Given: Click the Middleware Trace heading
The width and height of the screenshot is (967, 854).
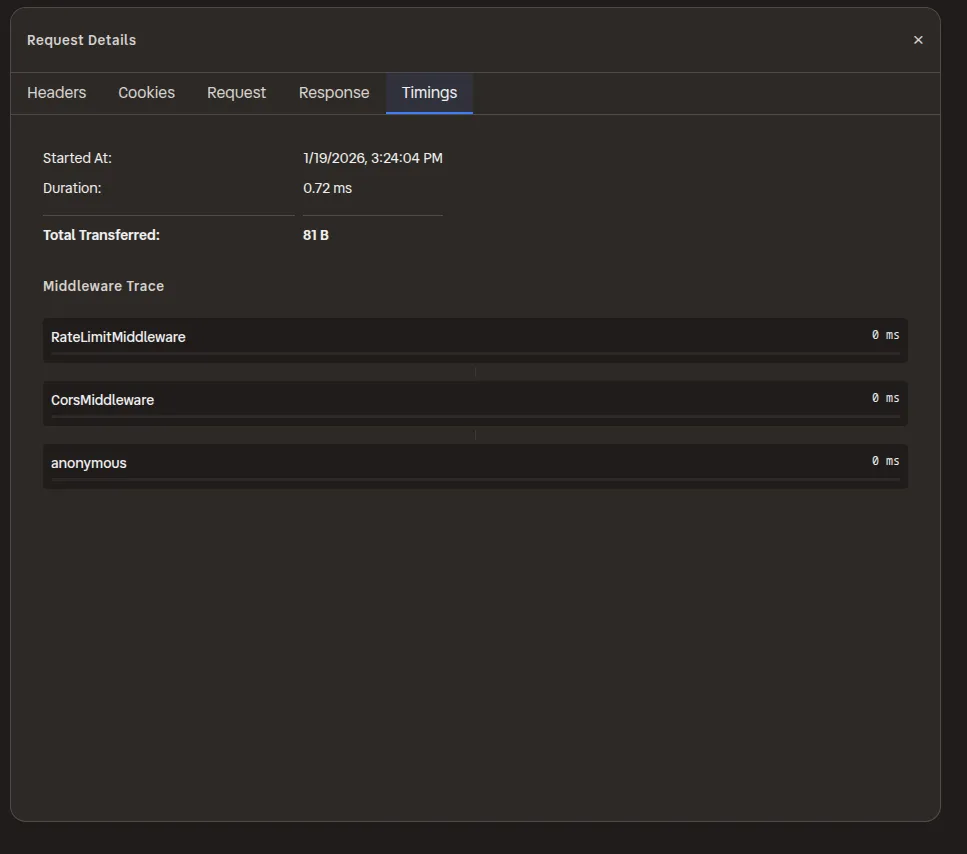Looking at the screenshot, I should click(103, 286).
